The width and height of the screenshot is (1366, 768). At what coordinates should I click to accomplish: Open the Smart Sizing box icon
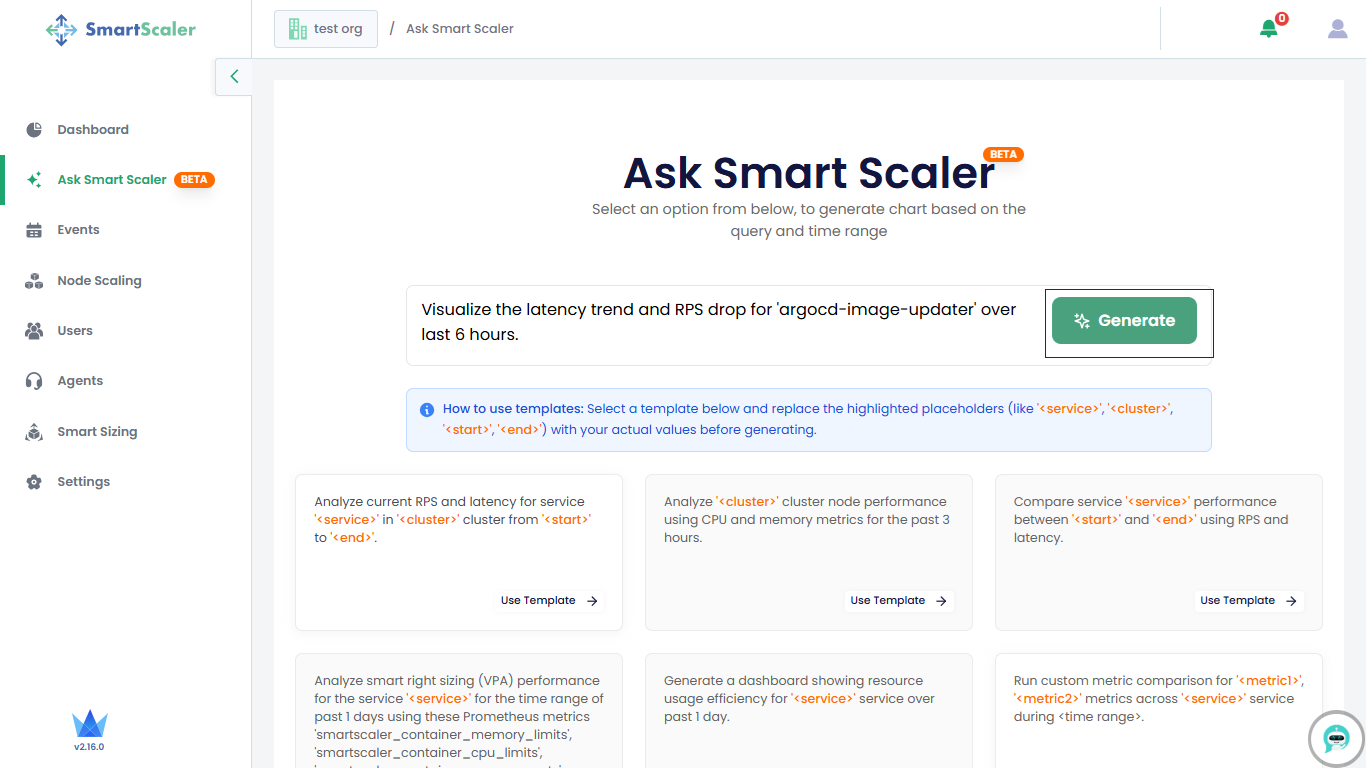click(34, 432)
